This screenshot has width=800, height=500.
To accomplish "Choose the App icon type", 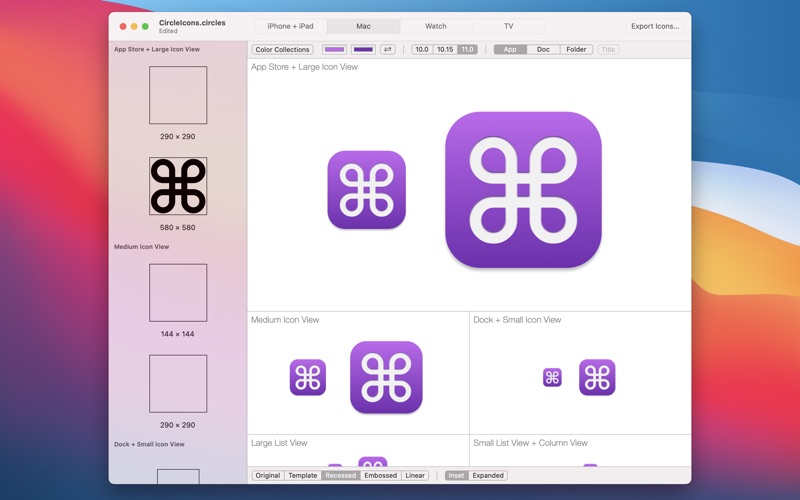I will click(510, 49).
